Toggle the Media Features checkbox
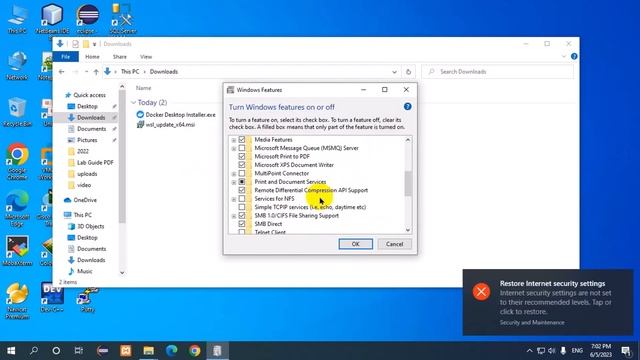 click(x=242, y=140)
